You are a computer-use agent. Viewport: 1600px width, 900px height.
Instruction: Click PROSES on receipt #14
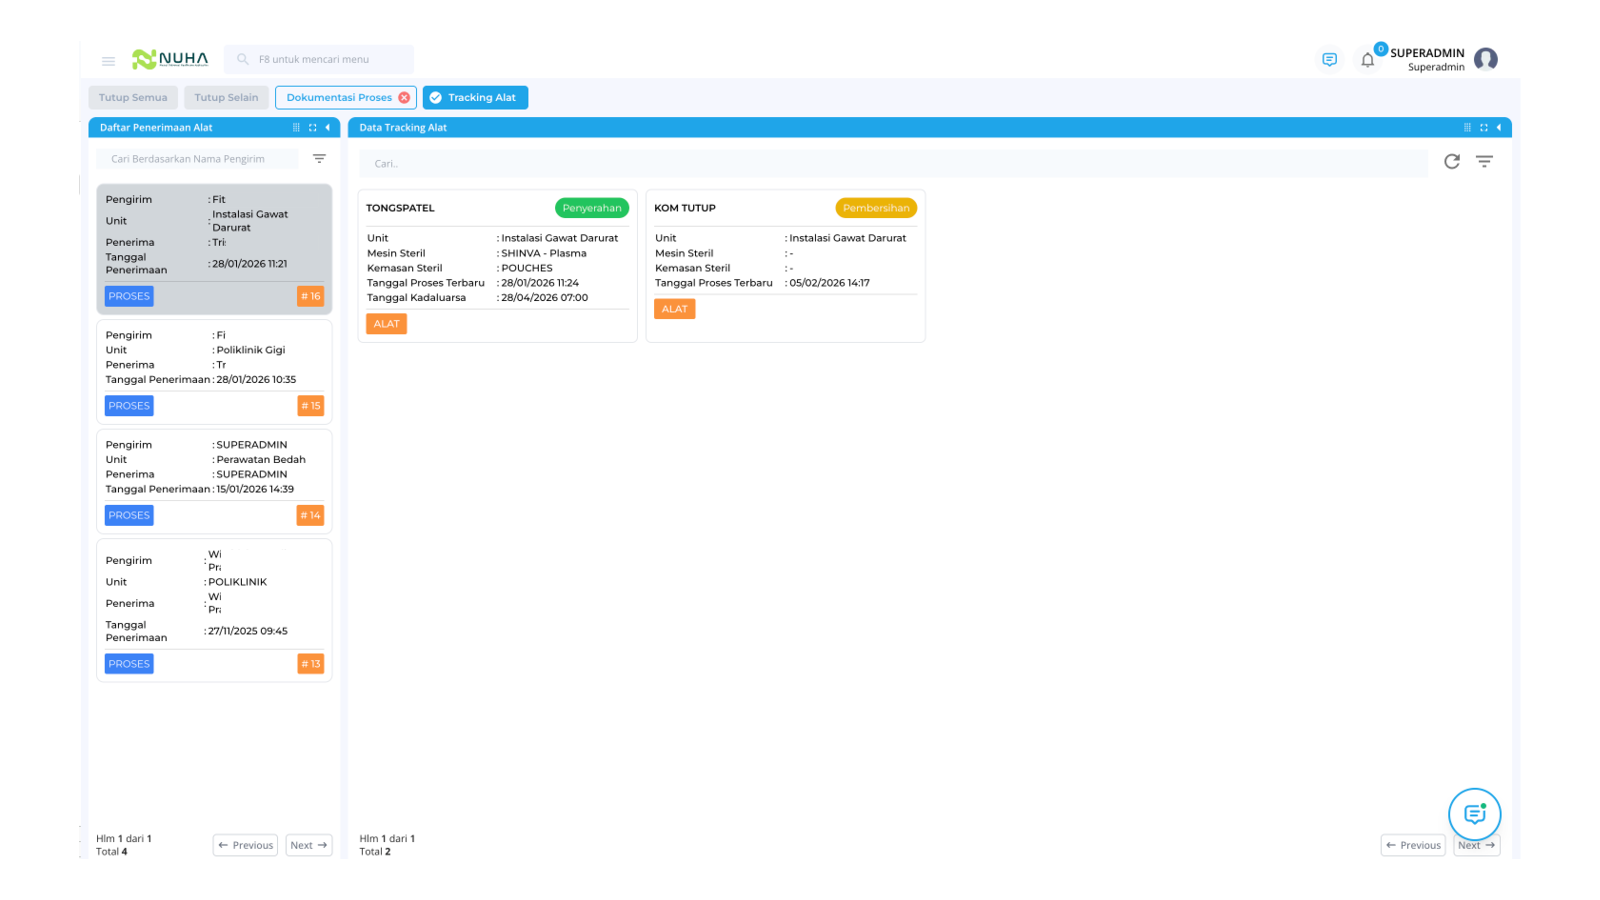click(x=129, y=515)
